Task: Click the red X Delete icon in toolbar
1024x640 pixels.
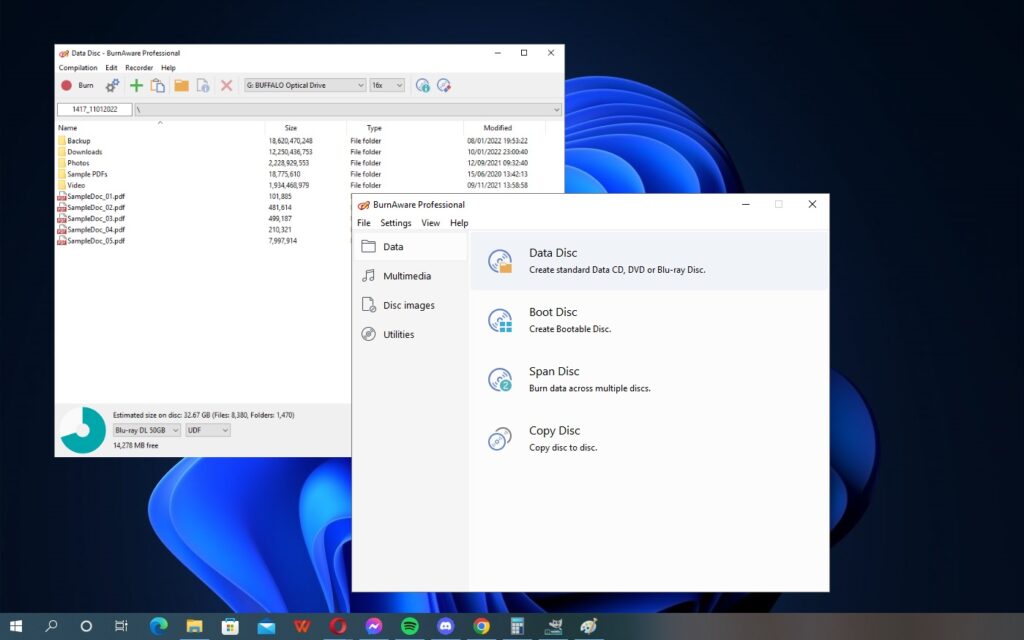Action: (226, 85)
